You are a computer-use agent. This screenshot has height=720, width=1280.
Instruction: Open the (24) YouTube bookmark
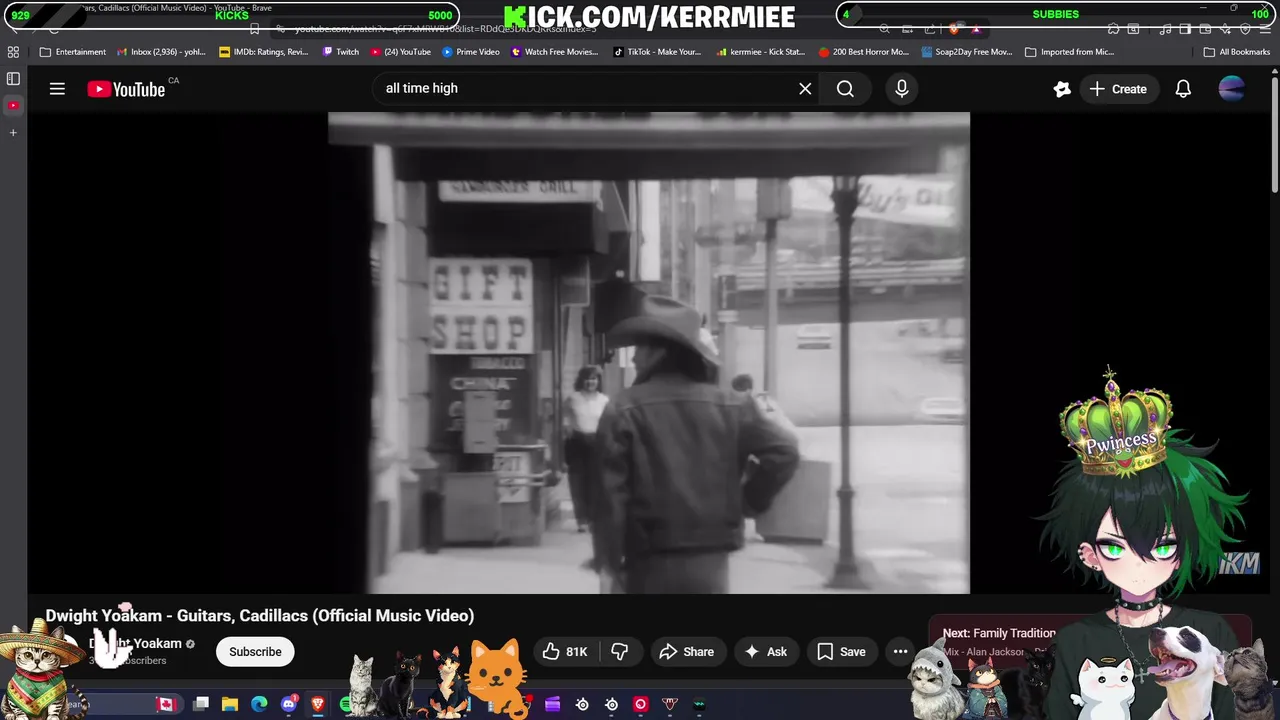pyautogui.click(x=401, y=52)
